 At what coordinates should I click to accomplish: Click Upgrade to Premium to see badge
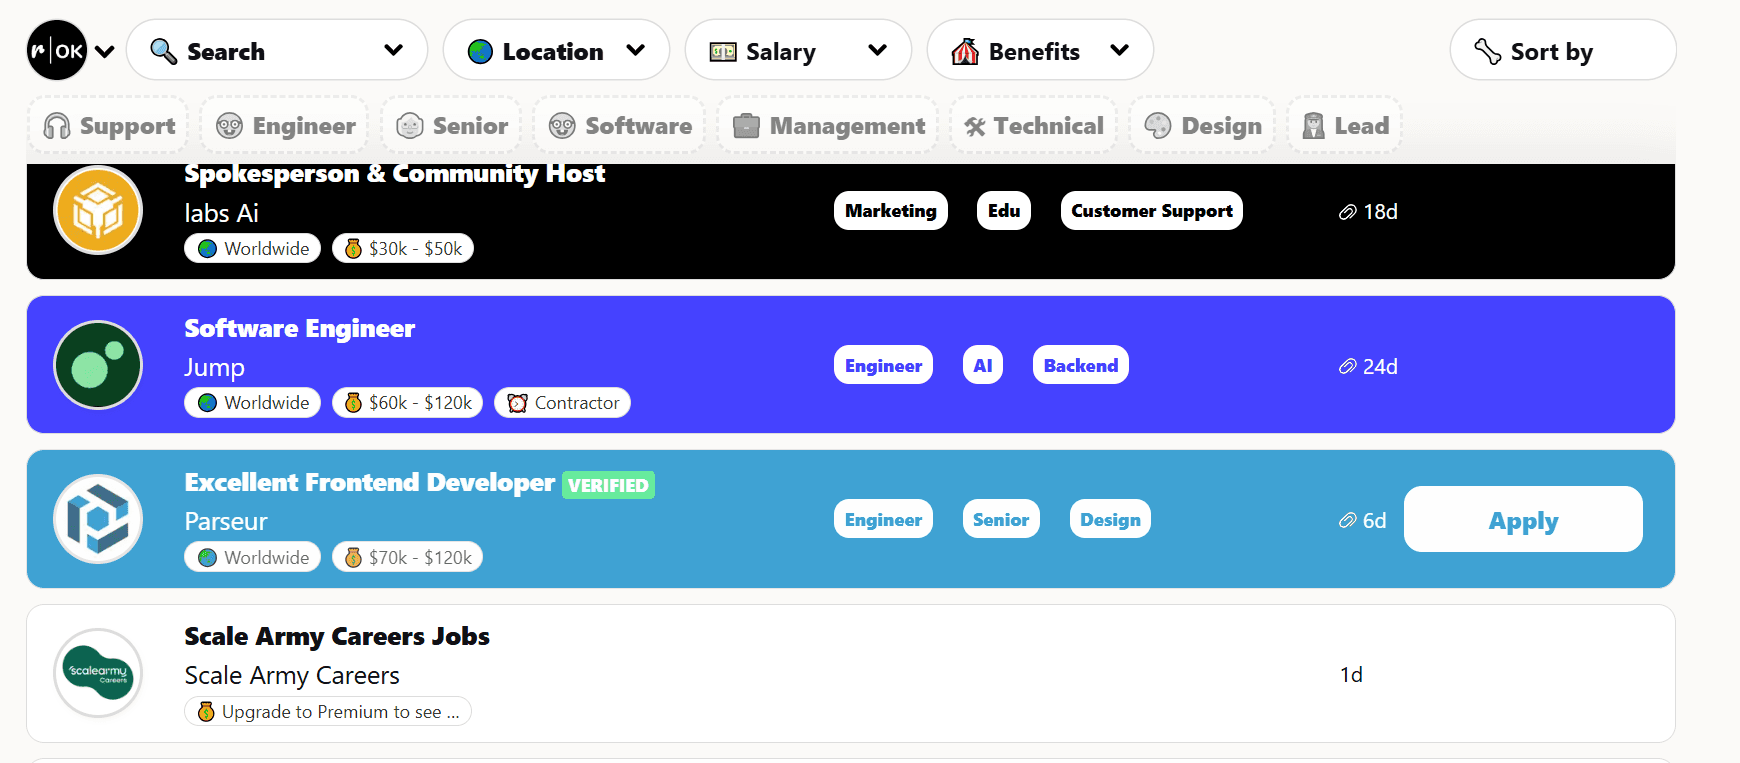tap(328, 711)
